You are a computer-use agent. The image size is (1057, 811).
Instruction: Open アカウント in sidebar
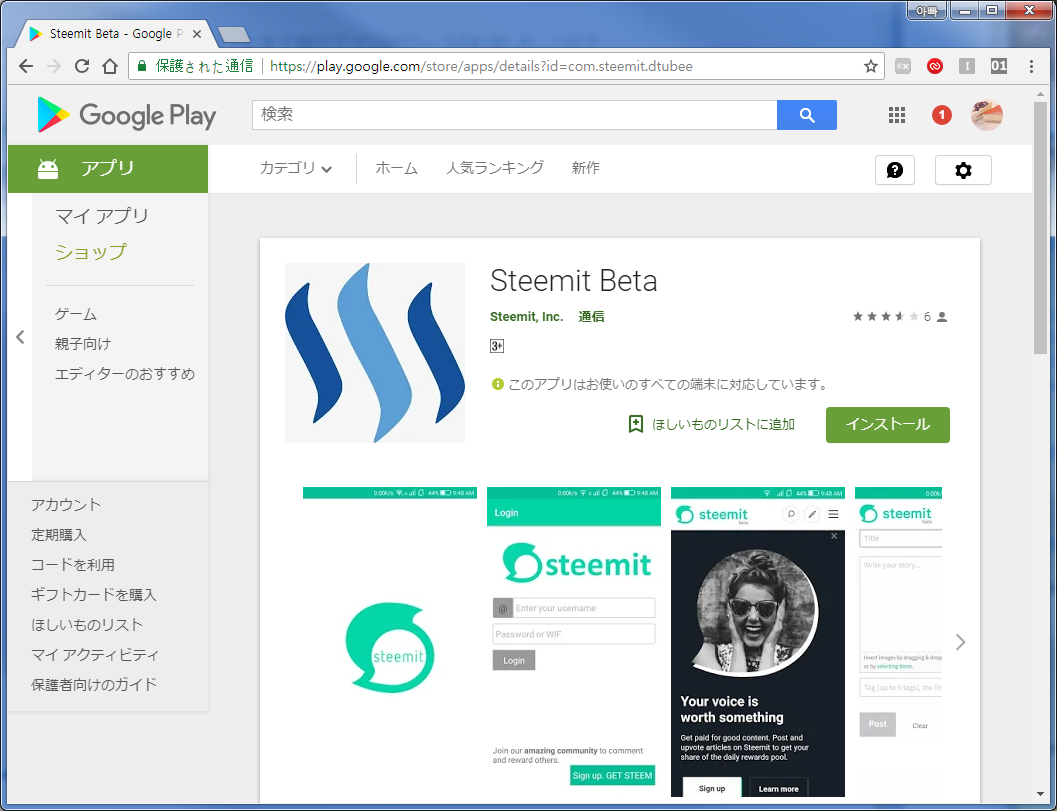point(66,505)
